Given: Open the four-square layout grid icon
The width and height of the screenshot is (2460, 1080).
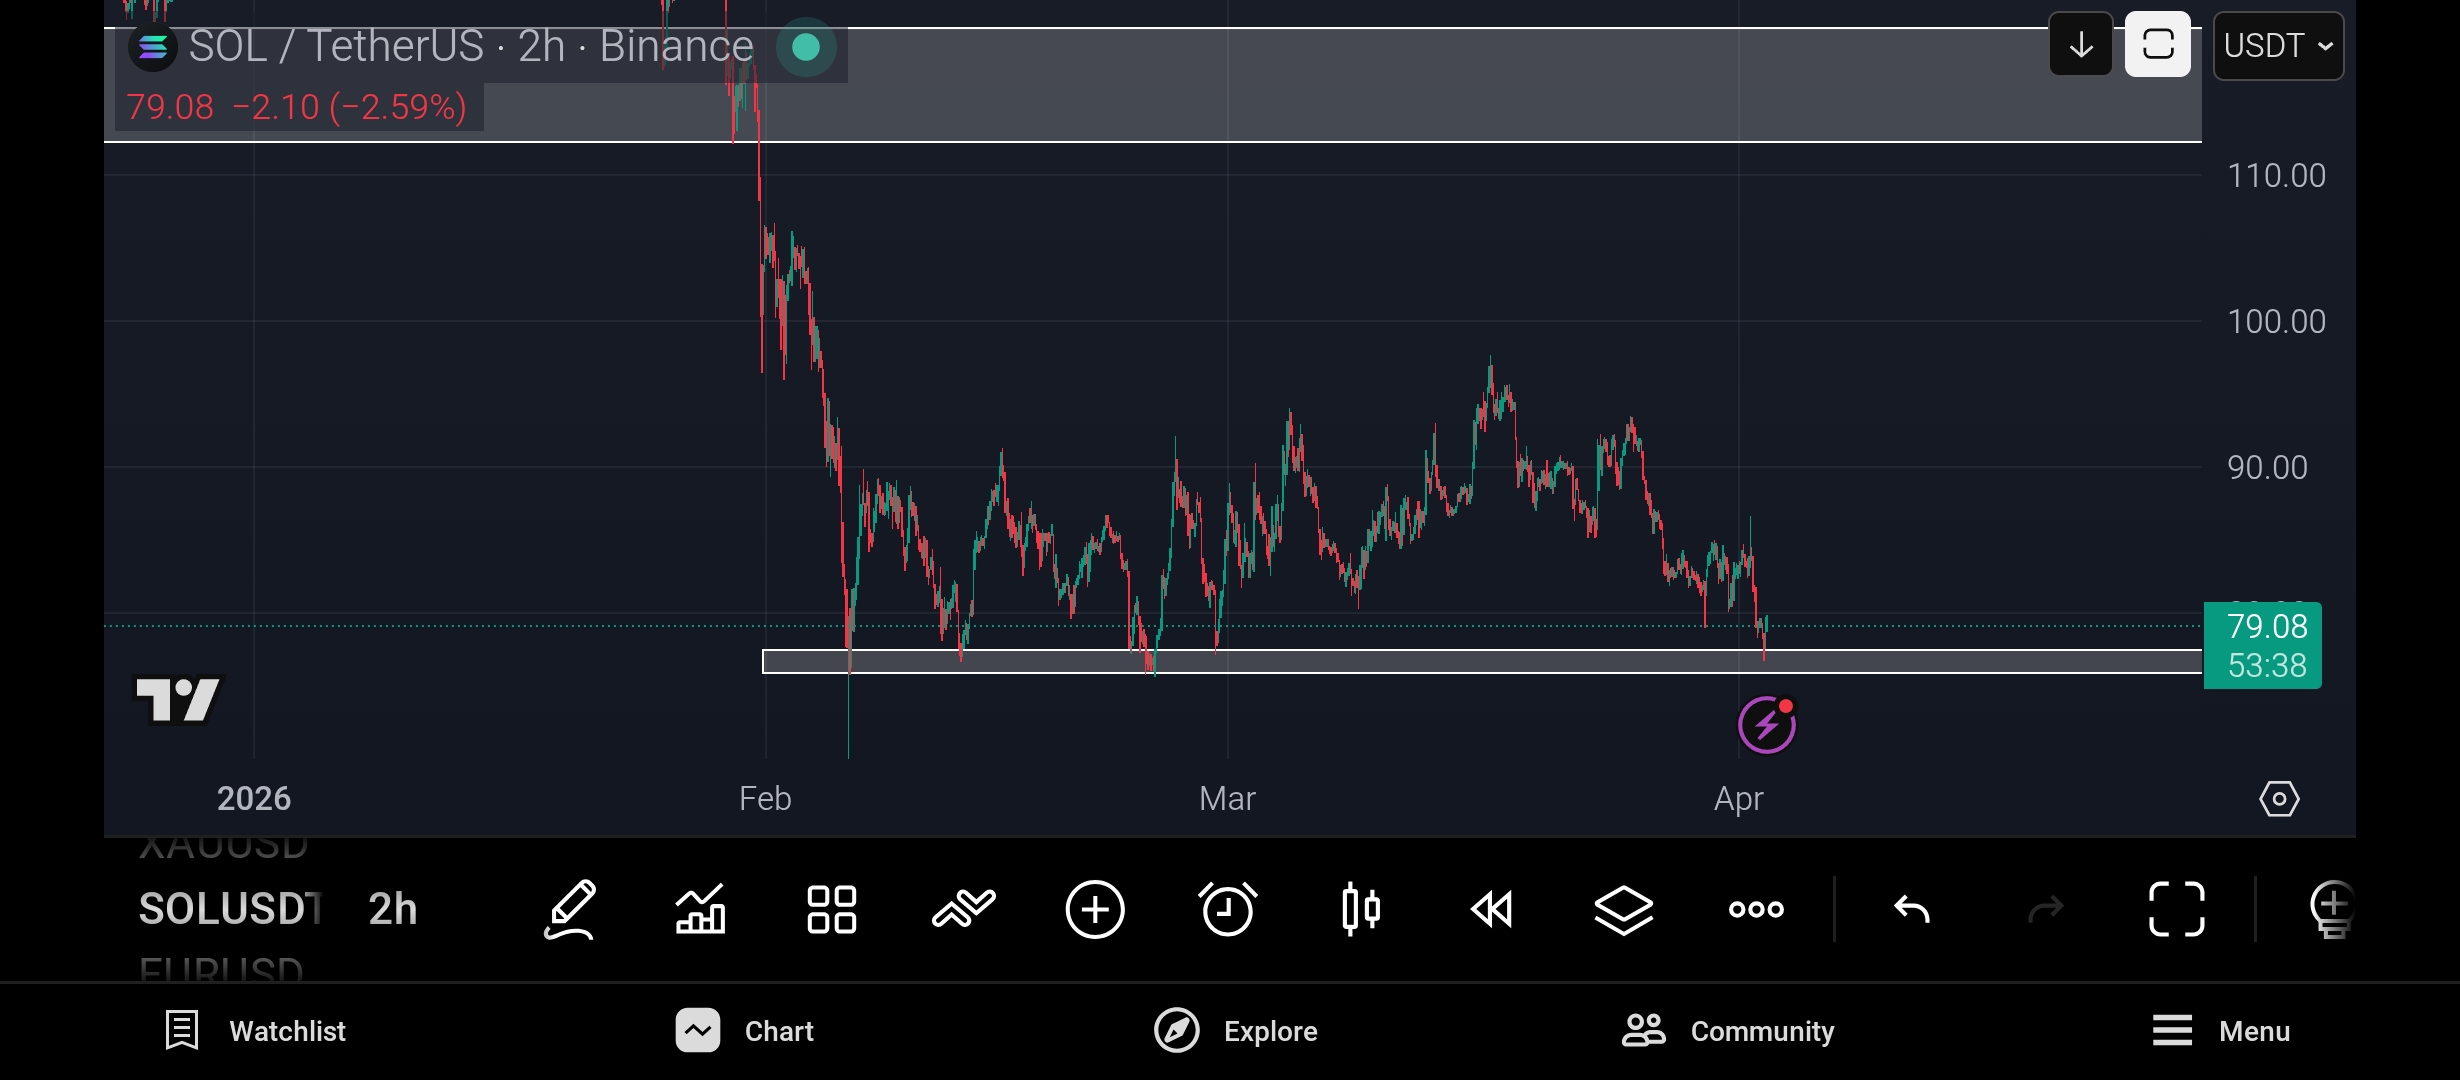Looking at the screenshot, I should pyautogui.click(x=832, y=910).
